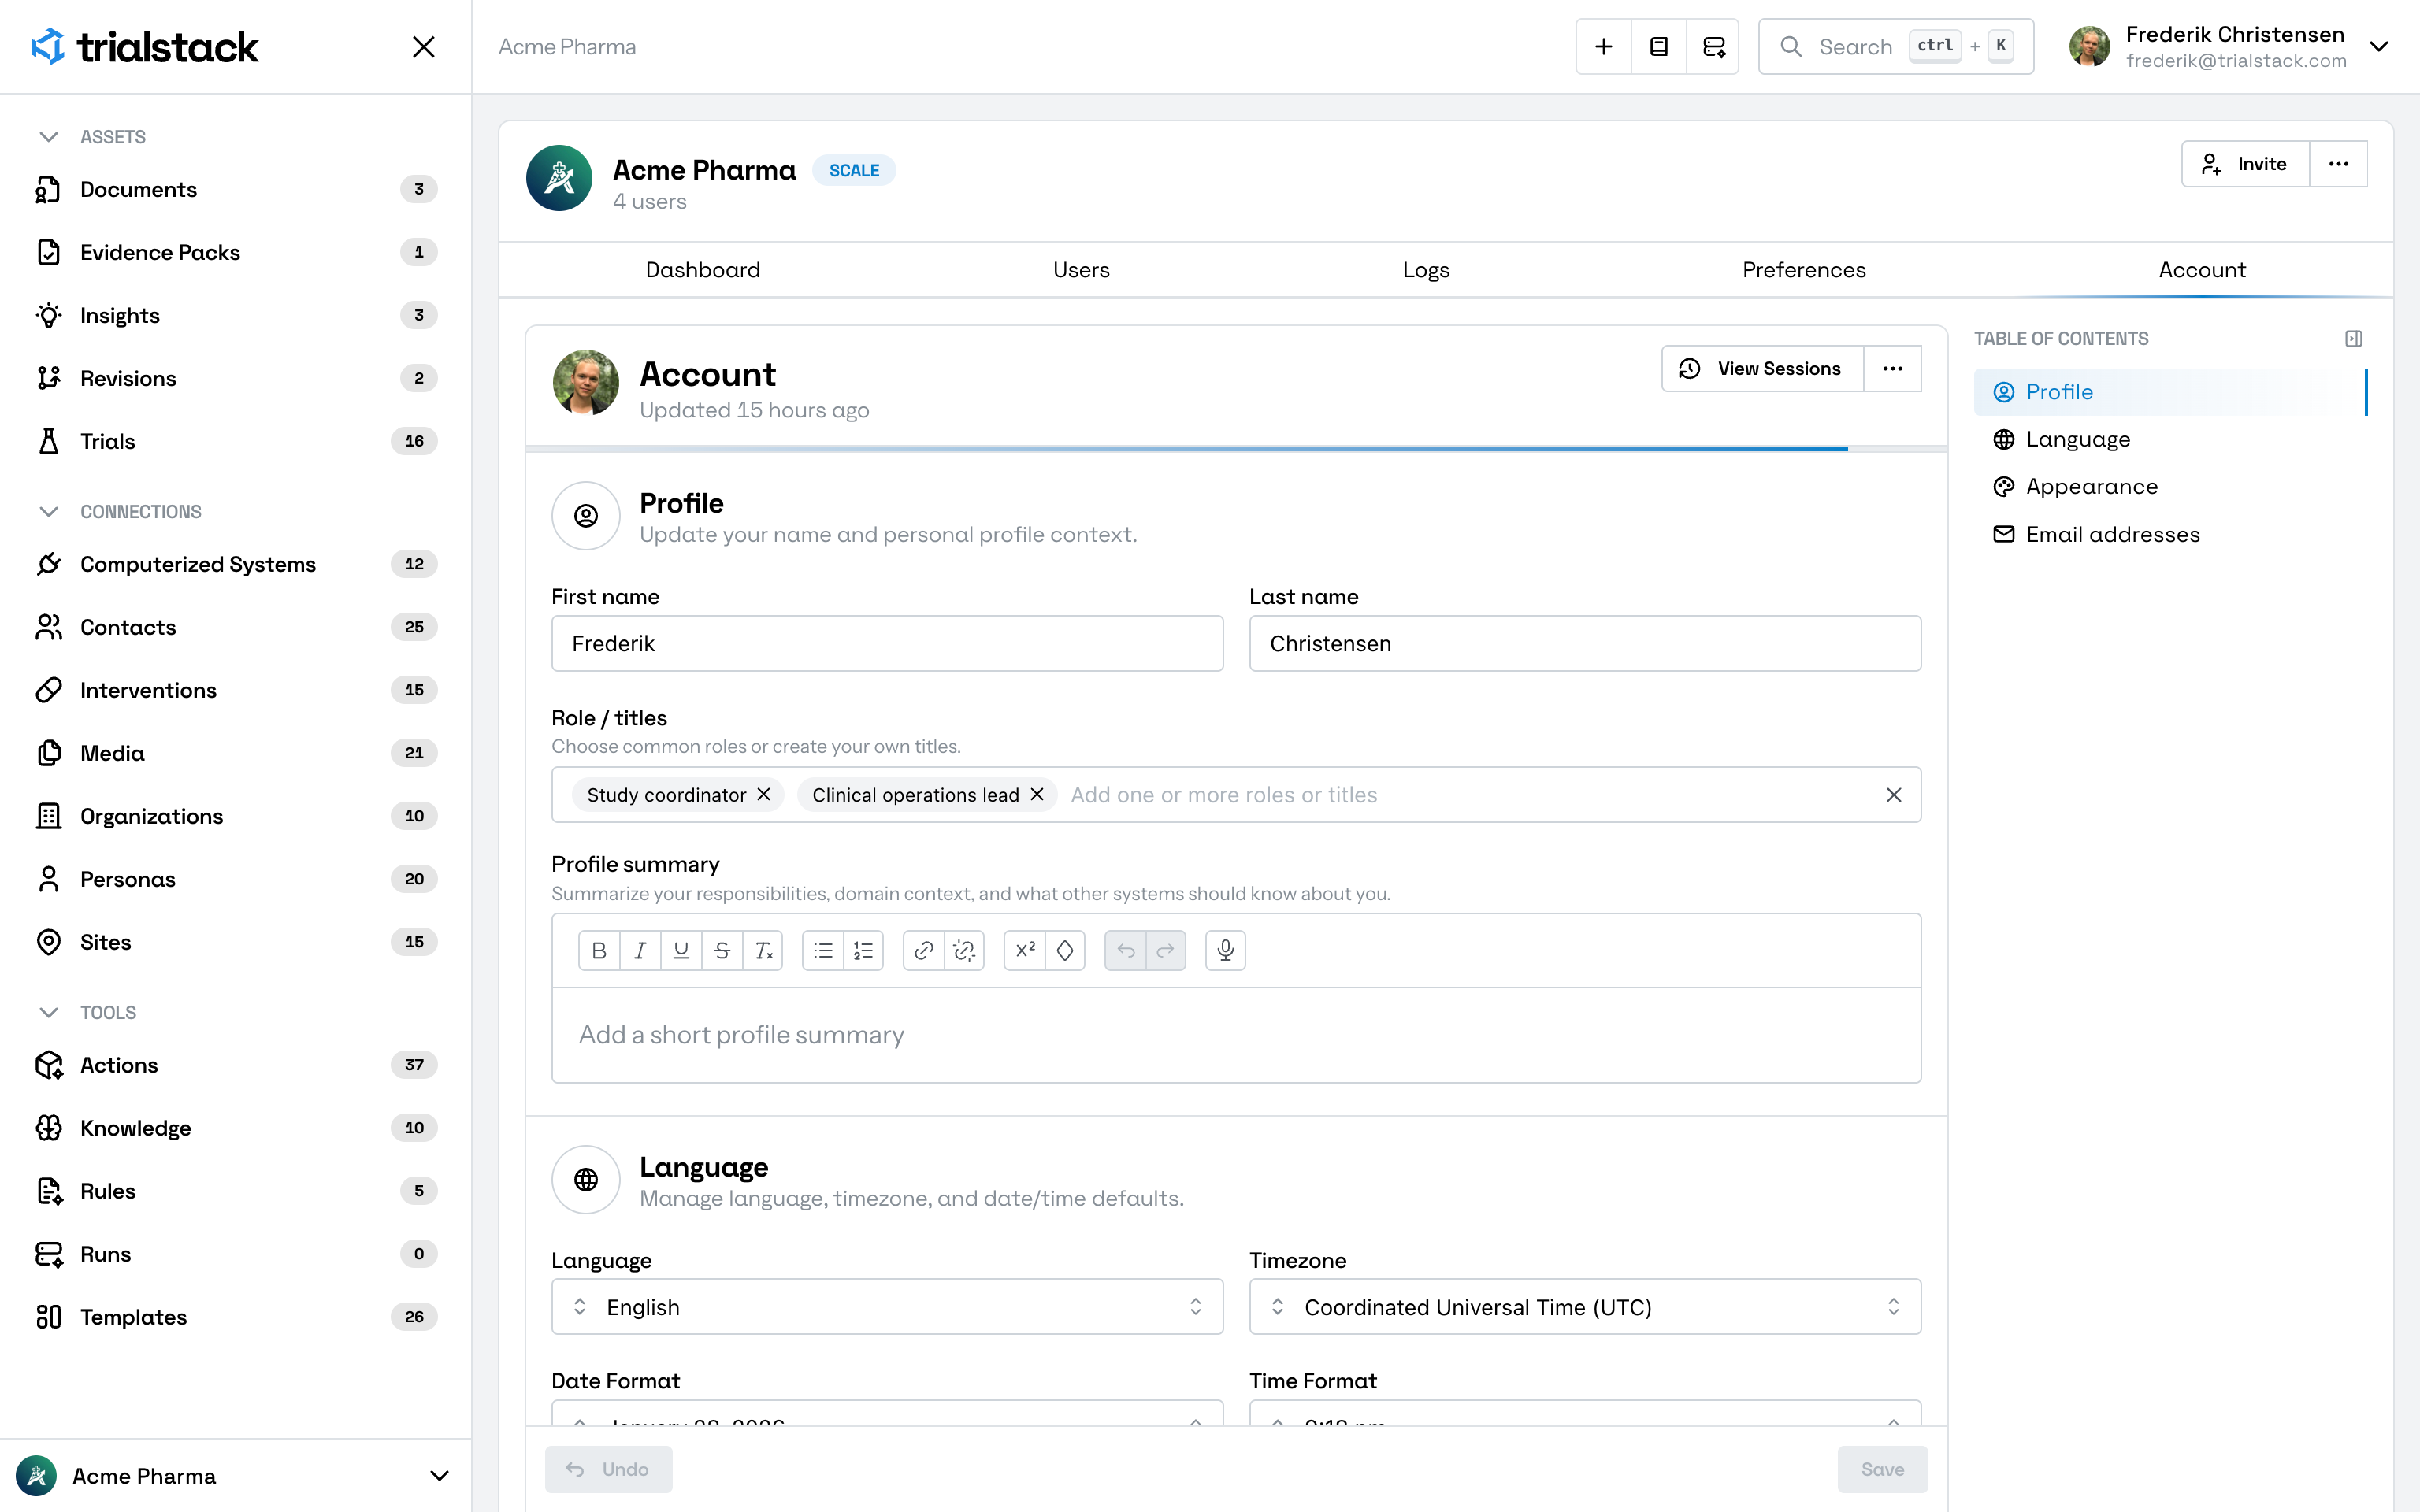Click the First name input field
The height and width of the screenshot is (1512, 2420).
(887, 643)
